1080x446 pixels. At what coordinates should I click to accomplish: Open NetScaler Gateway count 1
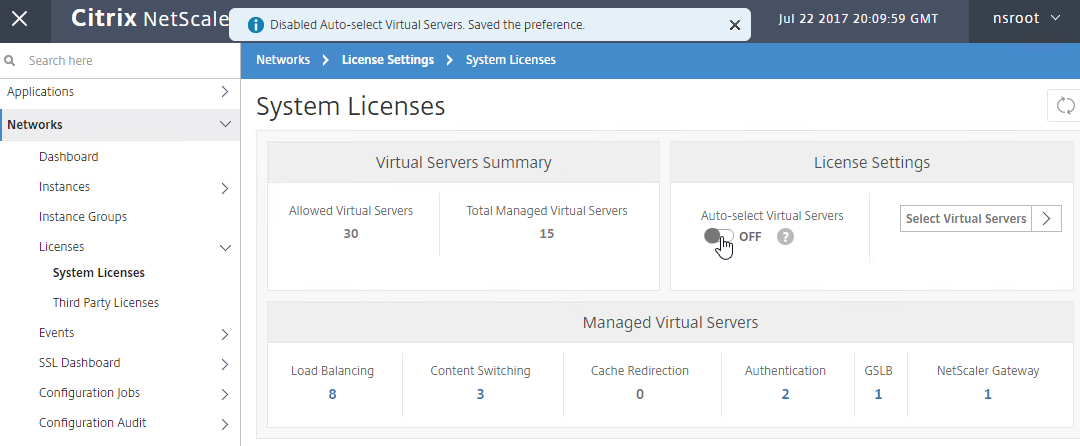[x=988, y=394]
